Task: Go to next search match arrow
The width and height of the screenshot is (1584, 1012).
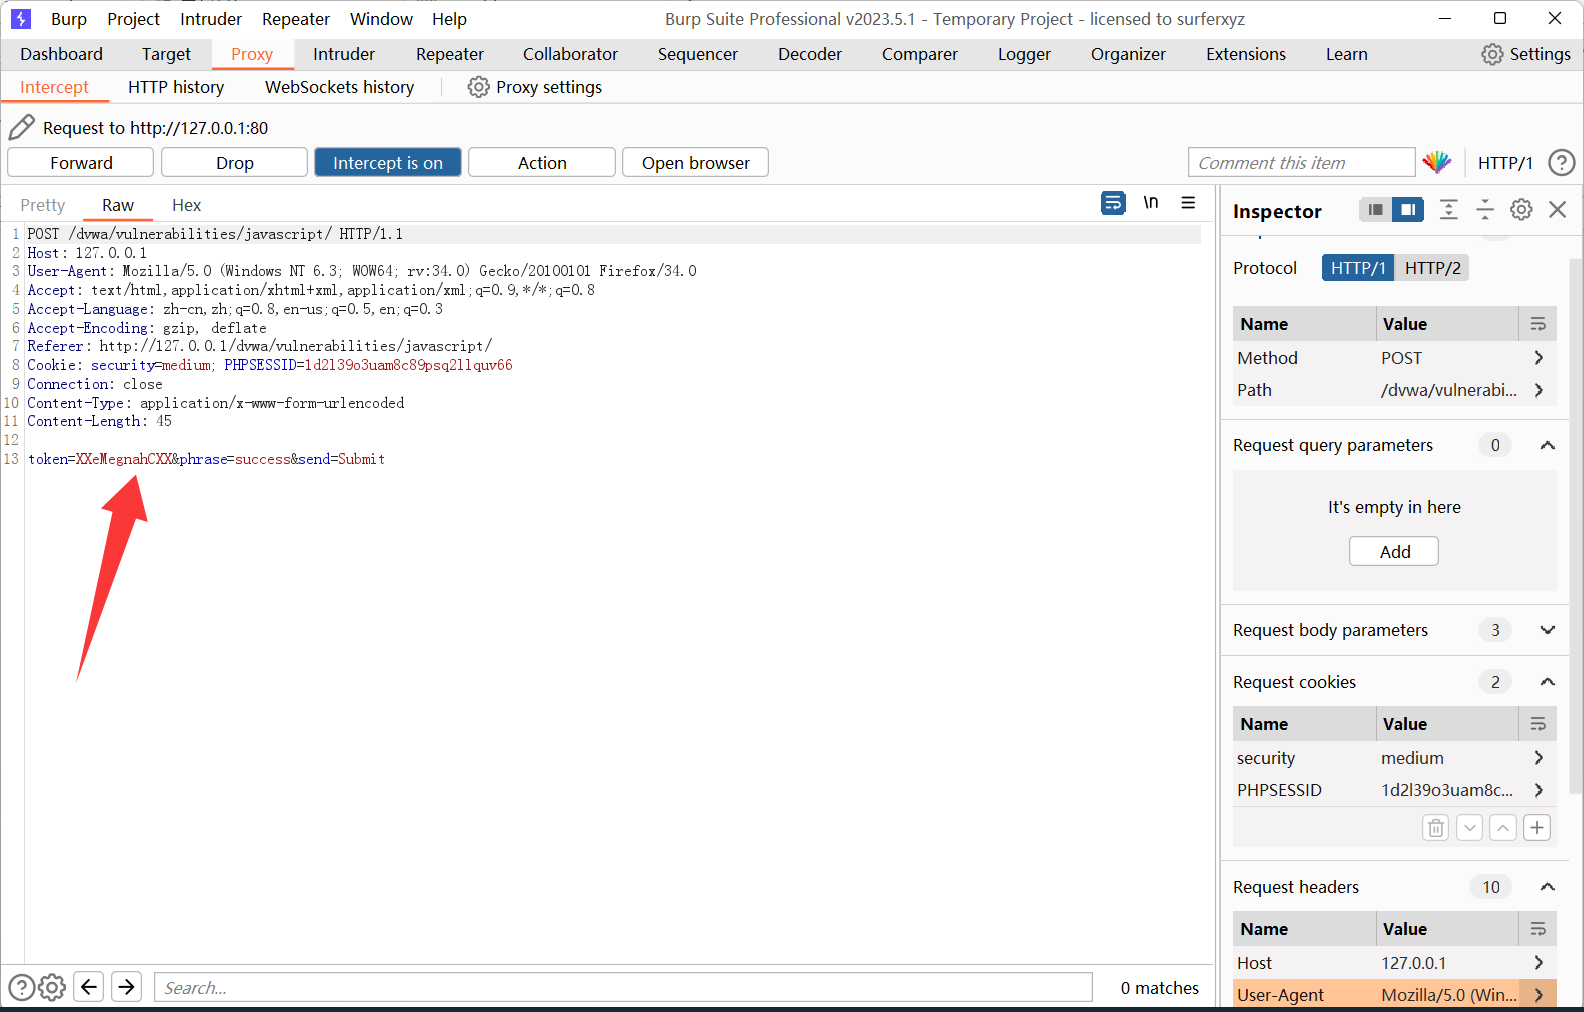Action: [x=127, y=987]
